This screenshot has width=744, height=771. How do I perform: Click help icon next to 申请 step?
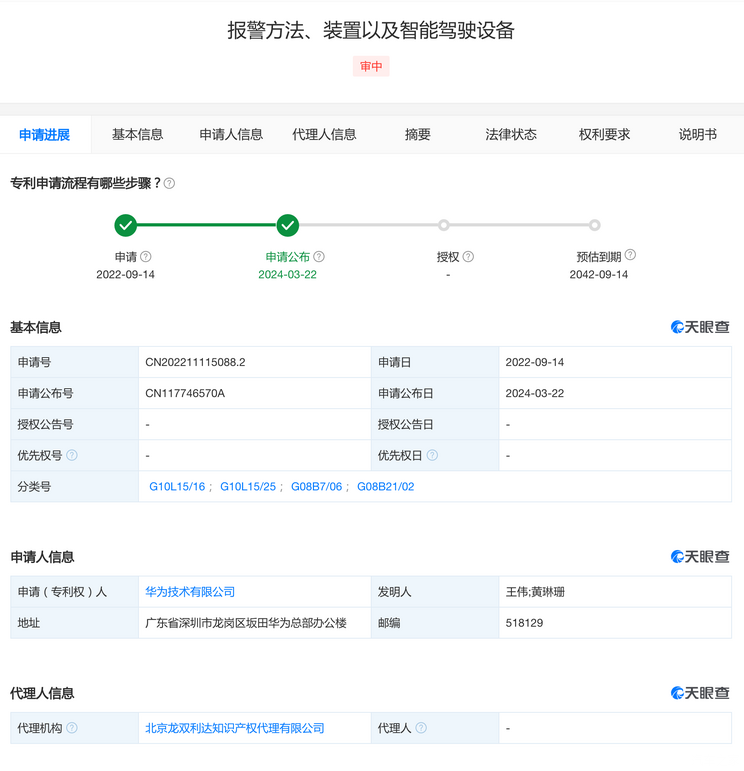[146, 257]
